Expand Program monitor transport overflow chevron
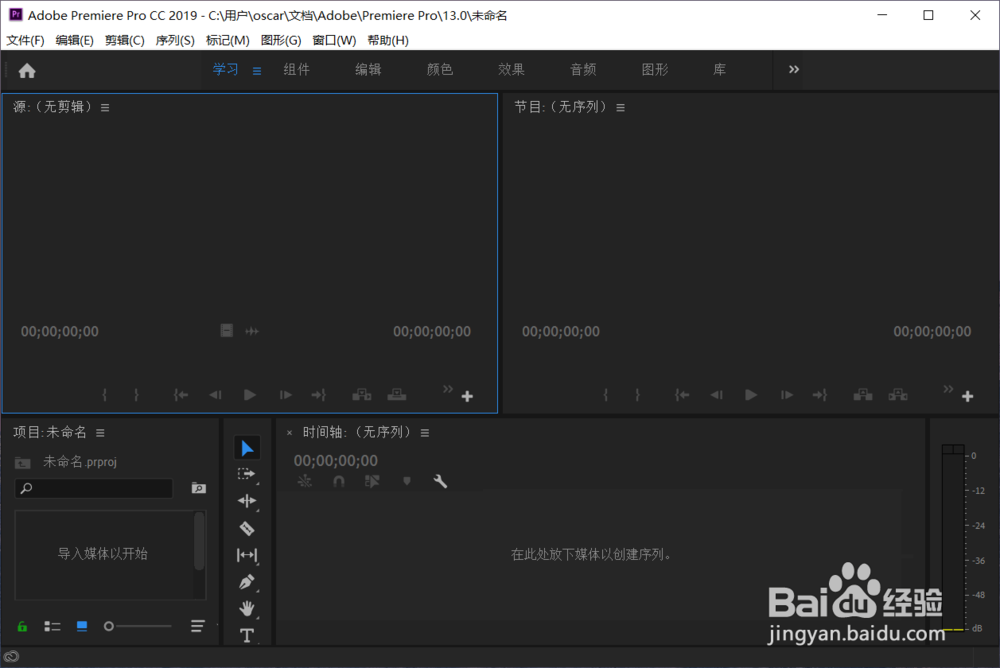Image resolution: width=1000 pixels, height=668 pixels. (948, 389)
